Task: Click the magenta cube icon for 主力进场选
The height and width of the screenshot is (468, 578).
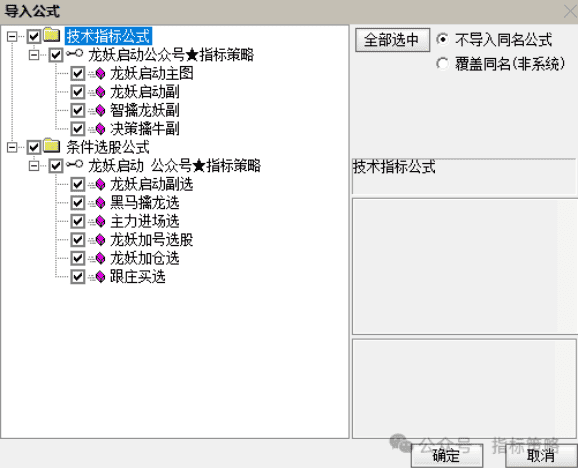Action: pyautogui.click(x=100, y=221)
